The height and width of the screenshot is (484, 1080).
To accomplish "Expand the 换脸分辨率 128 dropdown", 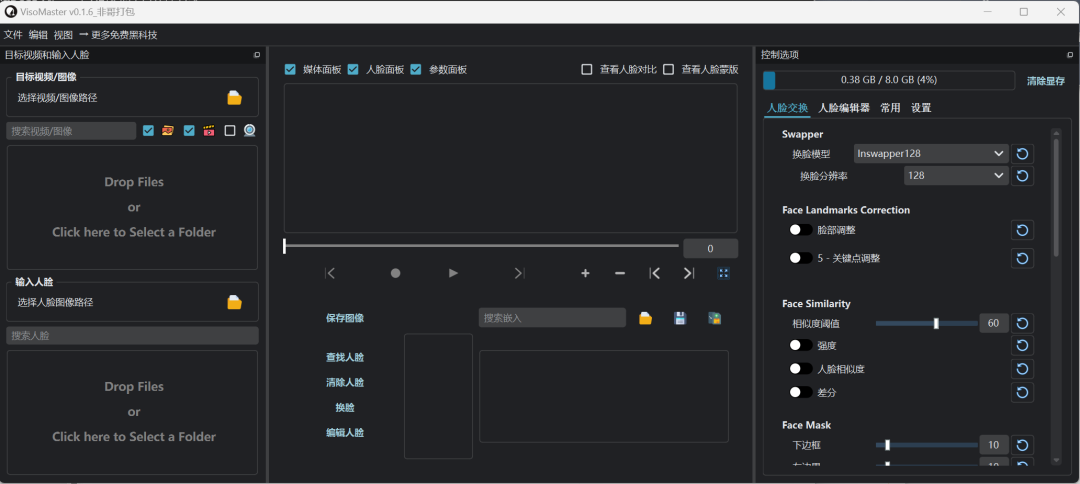I will point(955,176).
